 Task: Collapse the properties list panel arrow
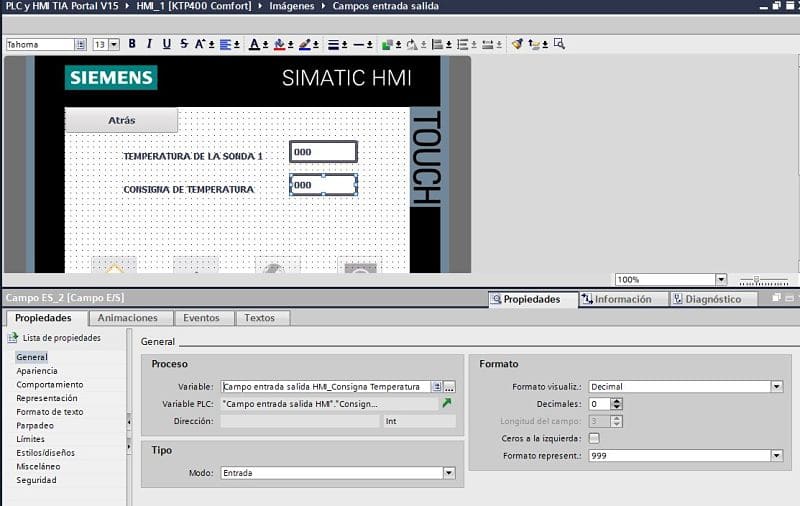point(129,422)
